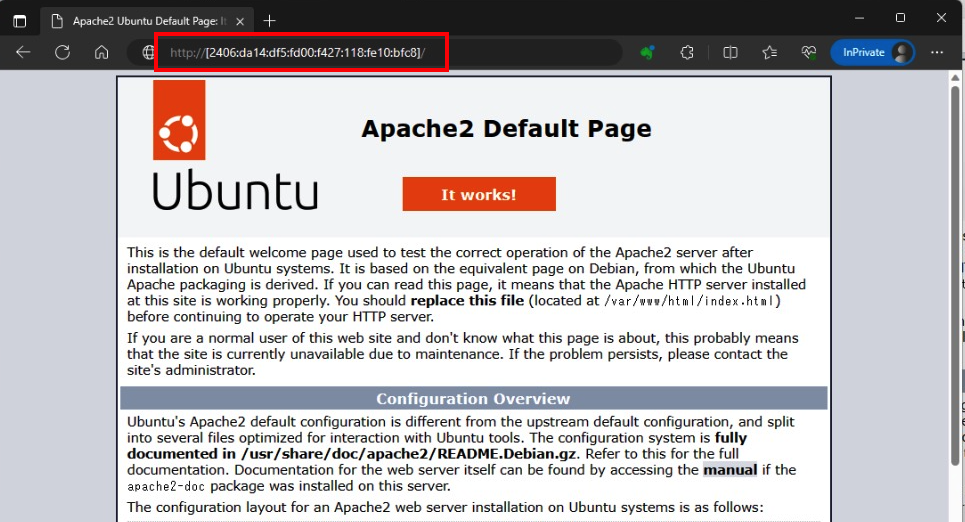Open the InPrivate profile button
The height and width of the screenshot is (522, 965).
pyautogui.click(x=872, y=52)
